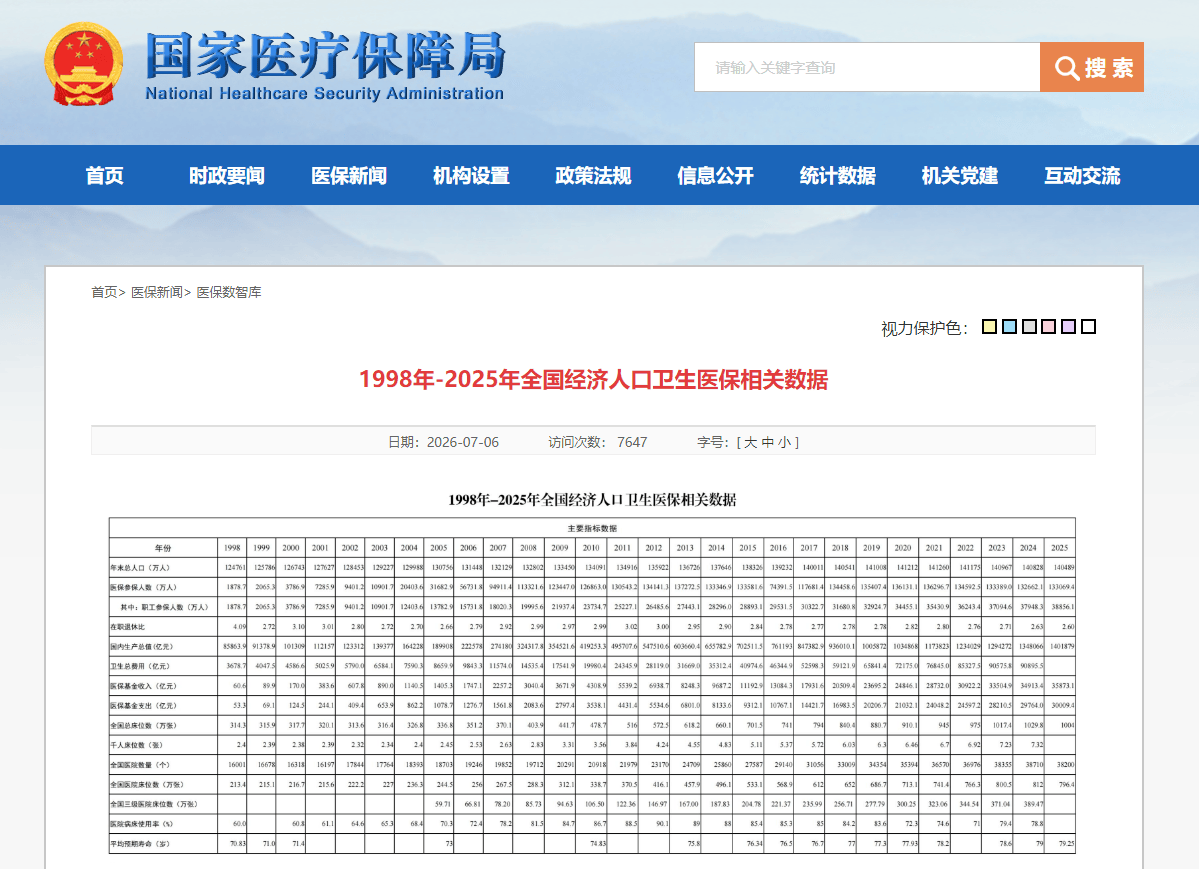The image size is (1199, 869).
Task: Choose the gray eye-protection color swatch
Action: tap(1029, 327)
